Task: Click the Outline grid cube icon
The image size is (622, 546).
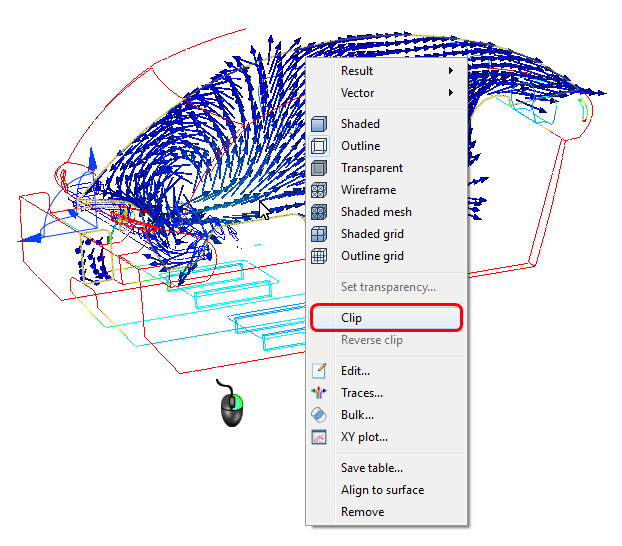Action: point(319,256)
